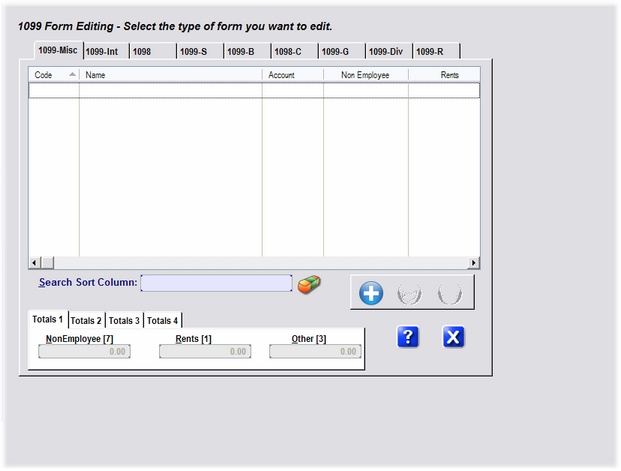Select the 1099-S tab

tap(200, 51)
